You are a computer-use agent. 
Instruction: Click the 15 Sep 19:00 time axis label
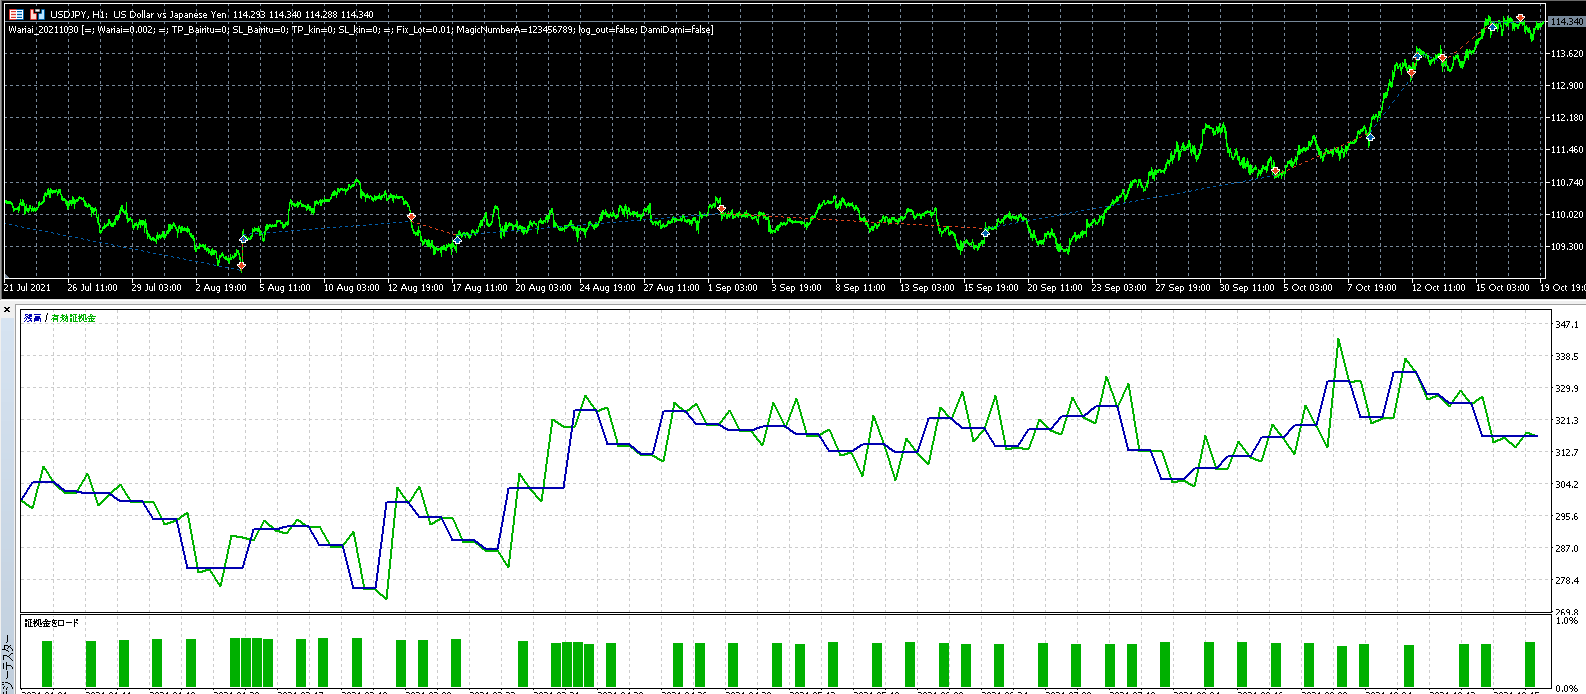click(991, 288)
